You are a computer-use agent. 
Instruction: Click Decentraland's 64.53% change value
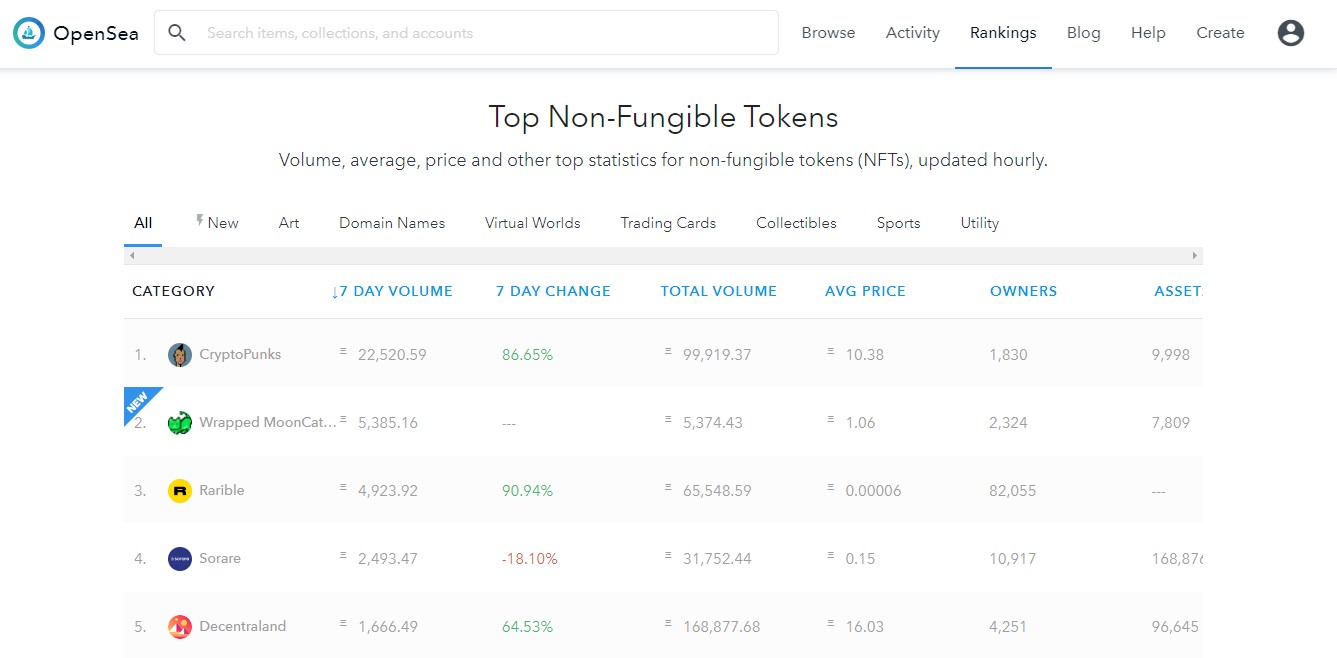(x=527, y=627)
